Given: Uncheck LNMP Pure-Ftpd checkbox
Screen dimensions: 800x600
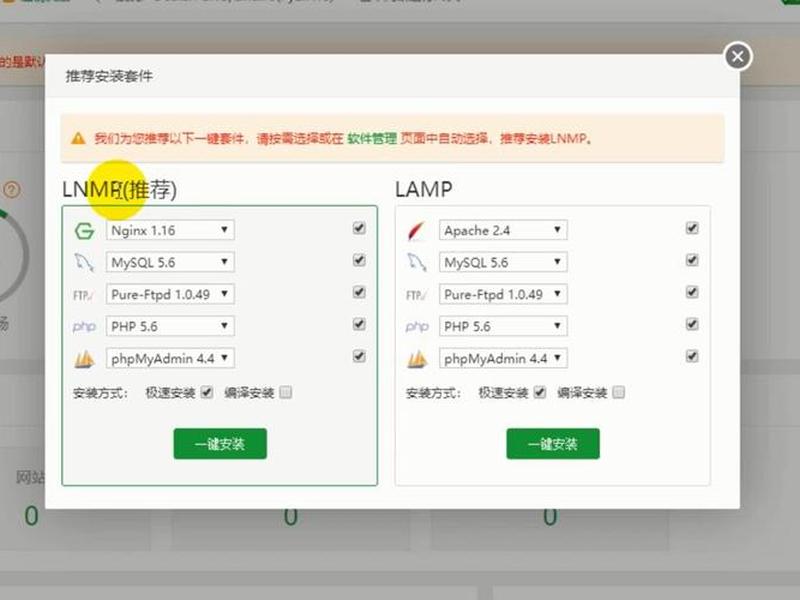Looking at the screenshot, I should (359, 292).
